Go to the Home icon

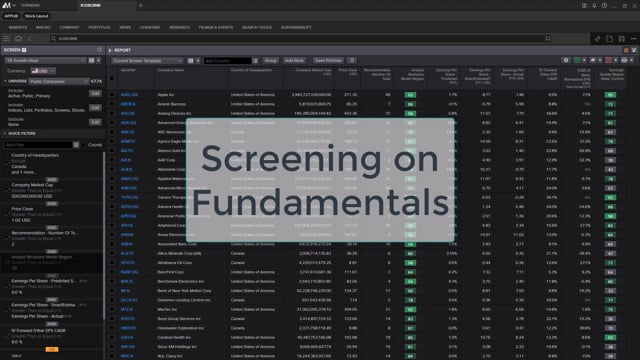click(18, 38)
